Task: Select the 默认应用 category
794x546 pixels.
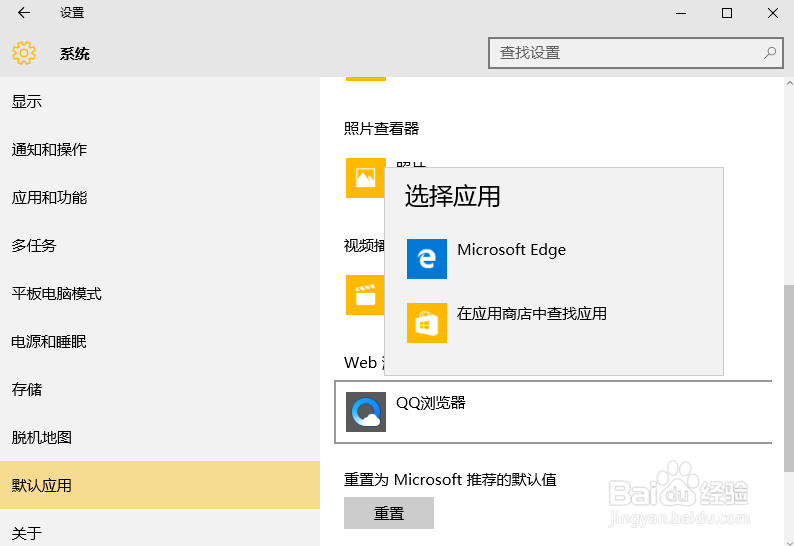Action: 160,485
